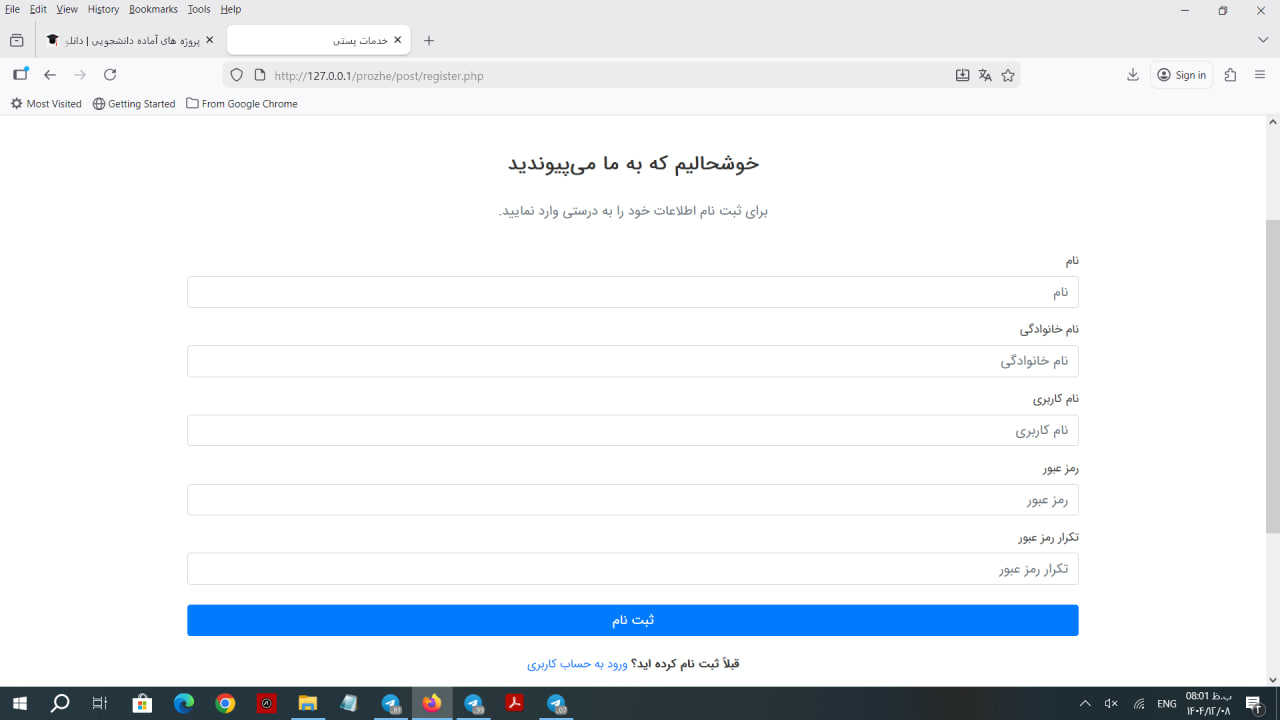Open the Firefox hamburger application menu

point(1260,75)
